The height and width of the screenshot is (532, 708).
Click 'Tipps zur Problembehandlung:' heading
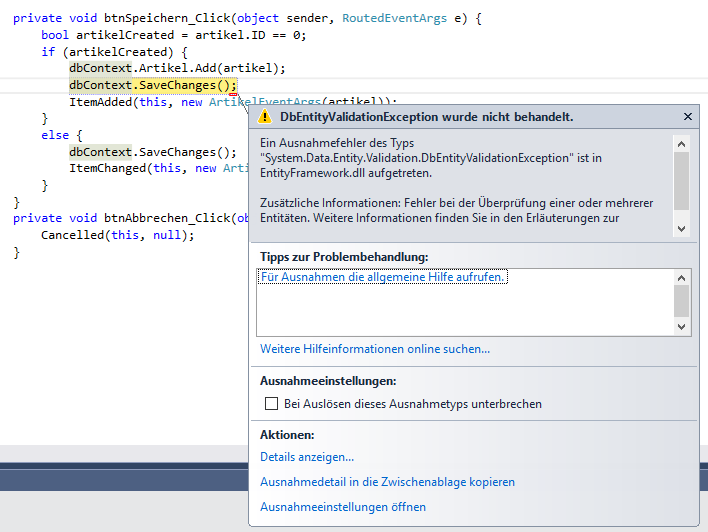(x=344, y=257)
